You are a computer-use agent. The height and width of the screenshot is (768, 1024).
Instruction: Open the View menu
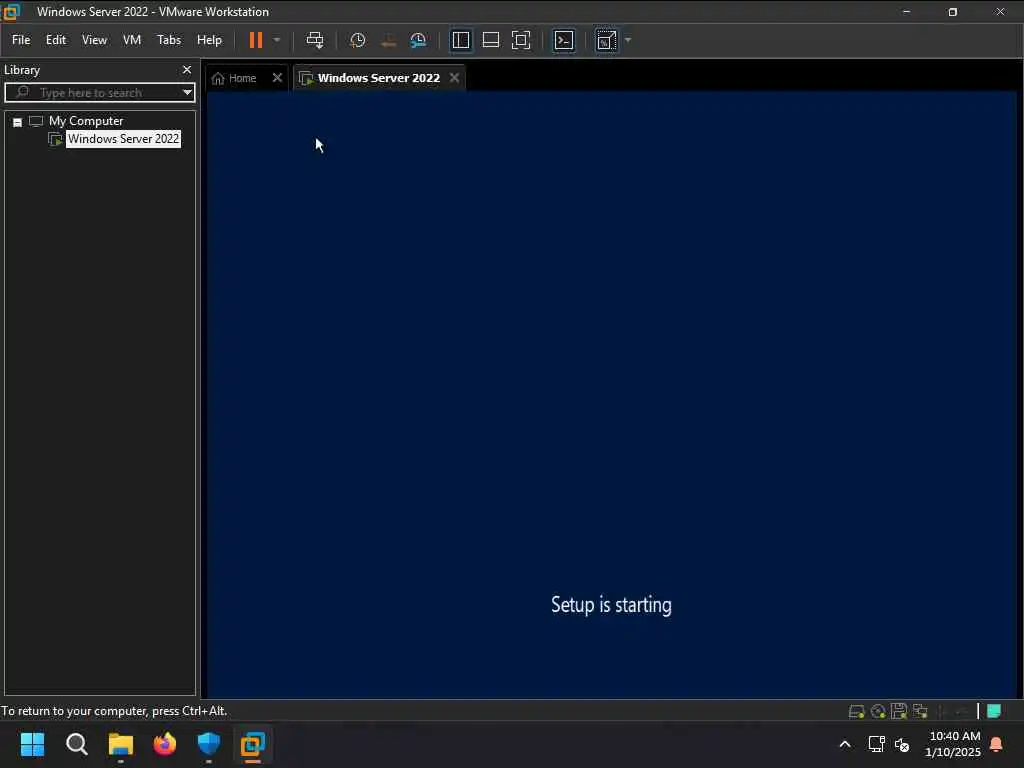[x=94, y=40]
